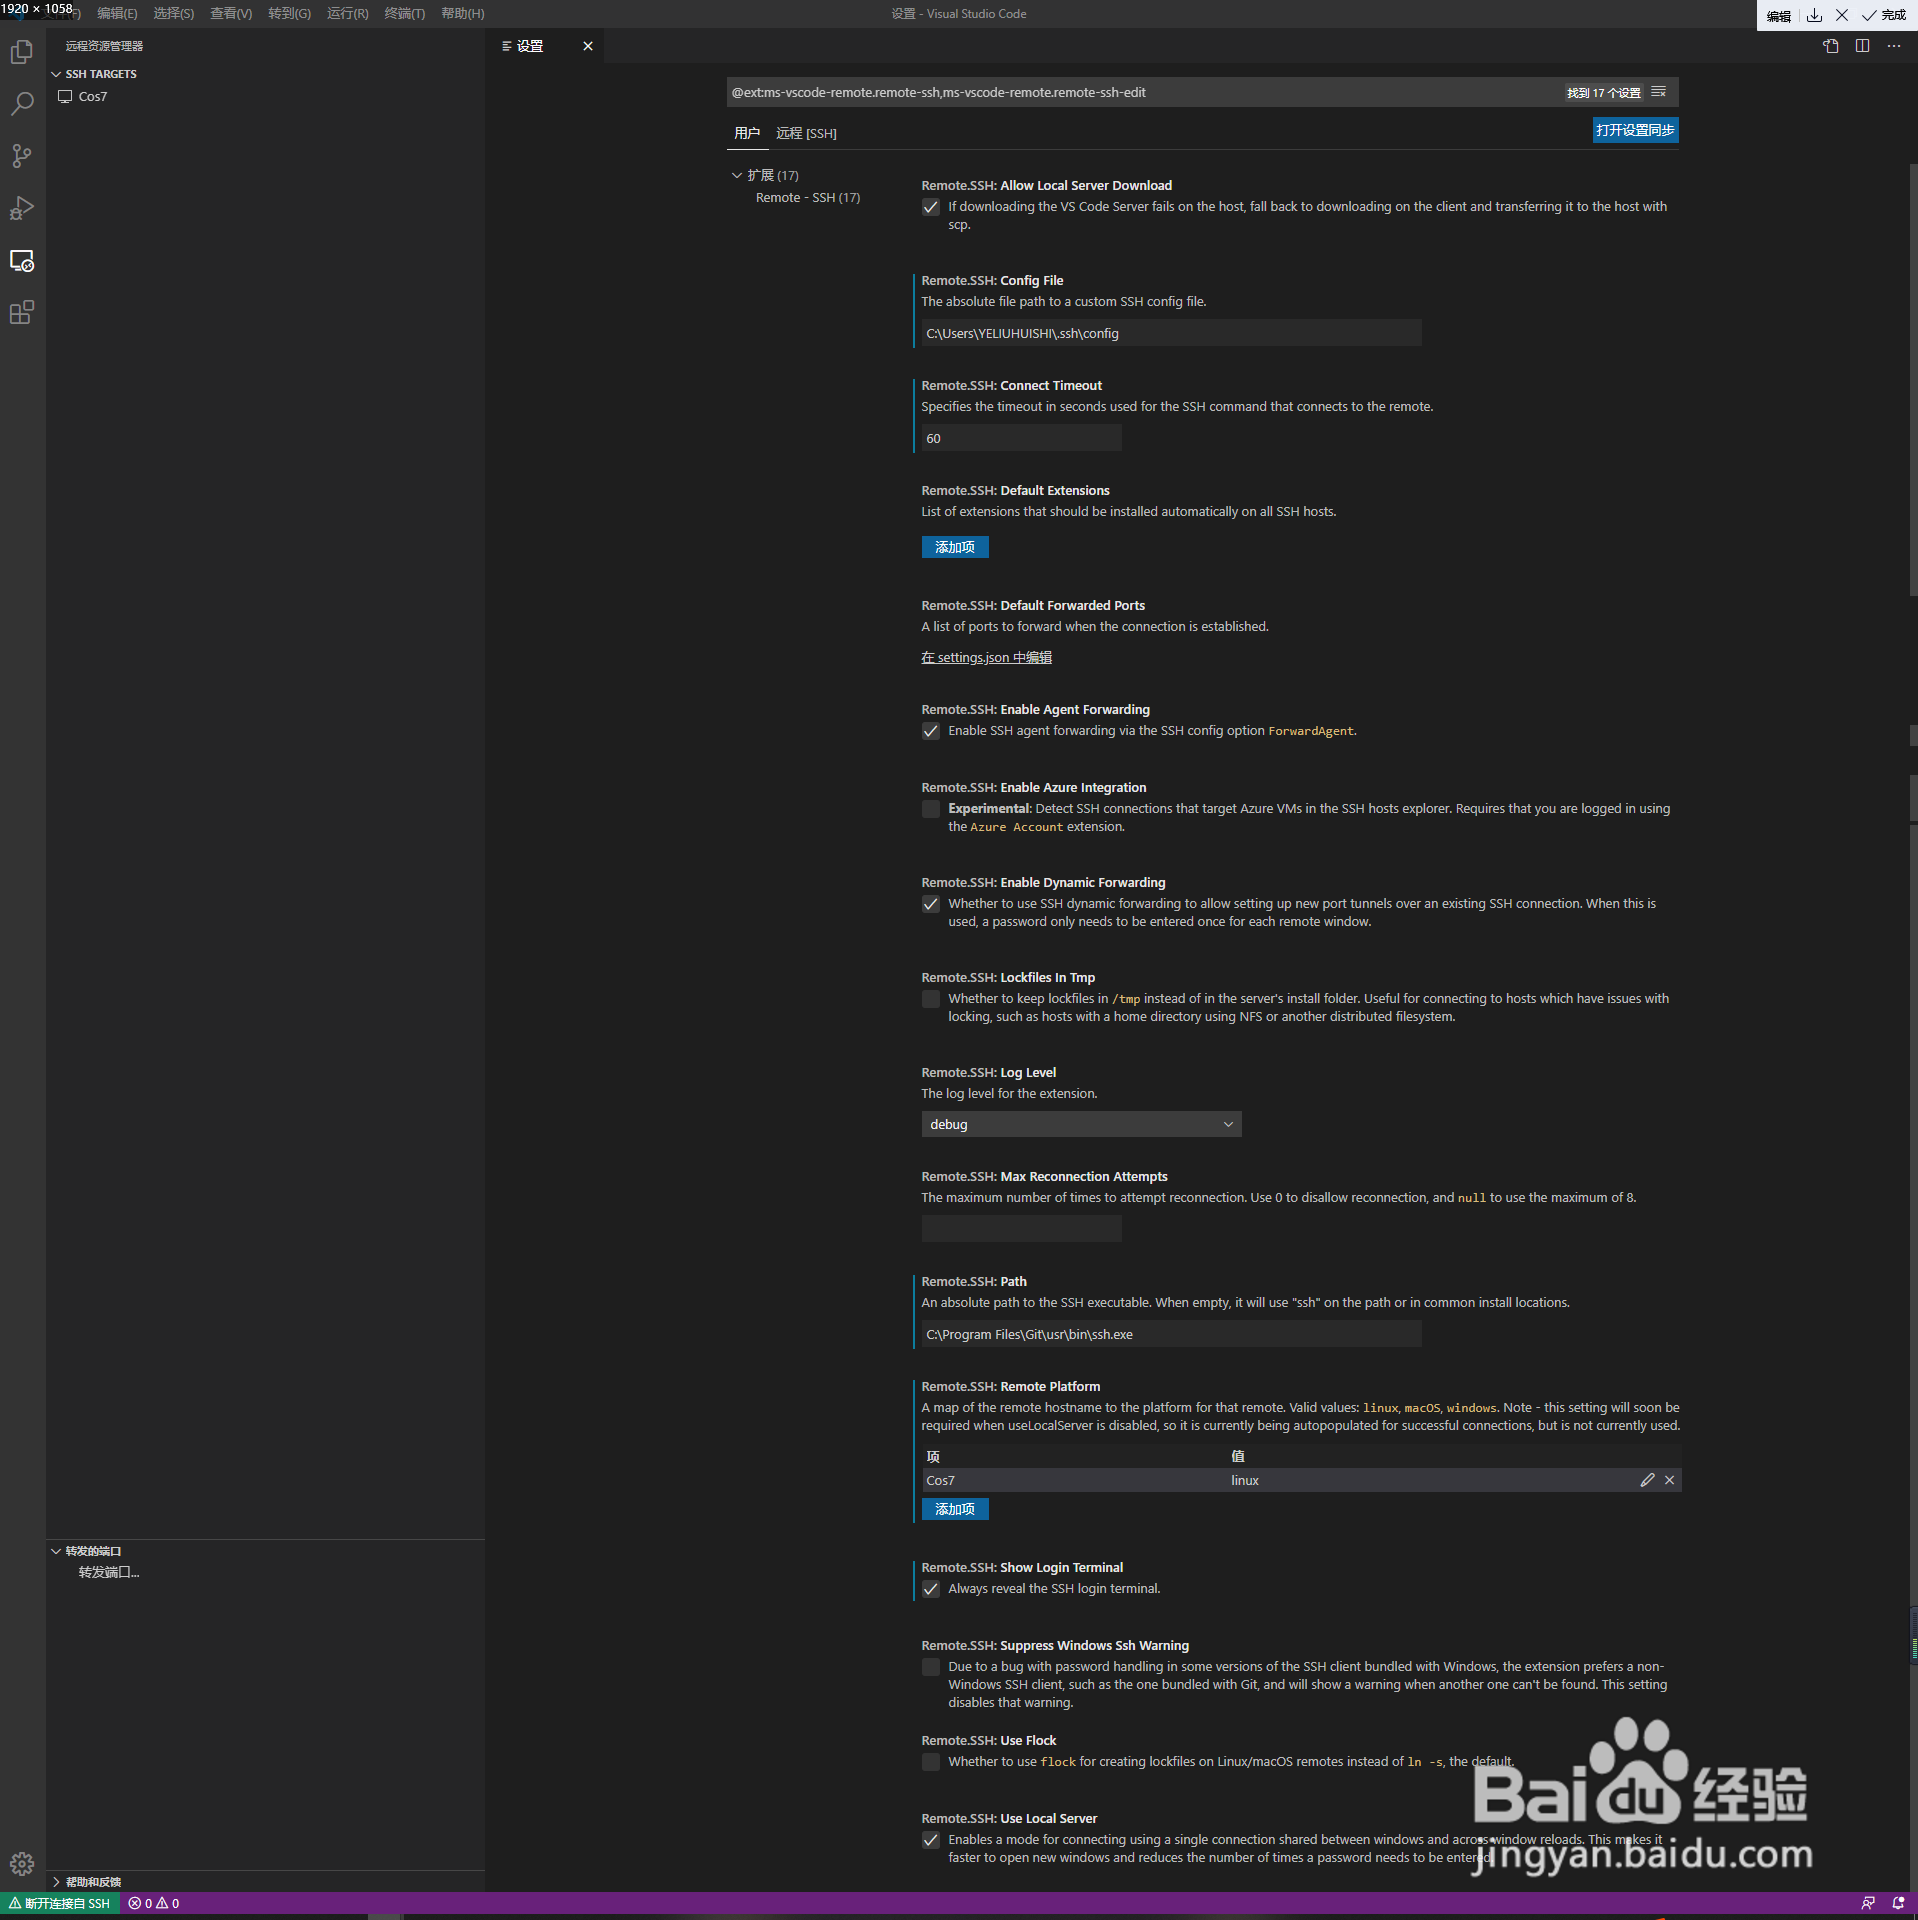This screenshot has height=1920, width=1918.
Task: Select the Remote Explorer icon
Action: click(x=22, y=261)
